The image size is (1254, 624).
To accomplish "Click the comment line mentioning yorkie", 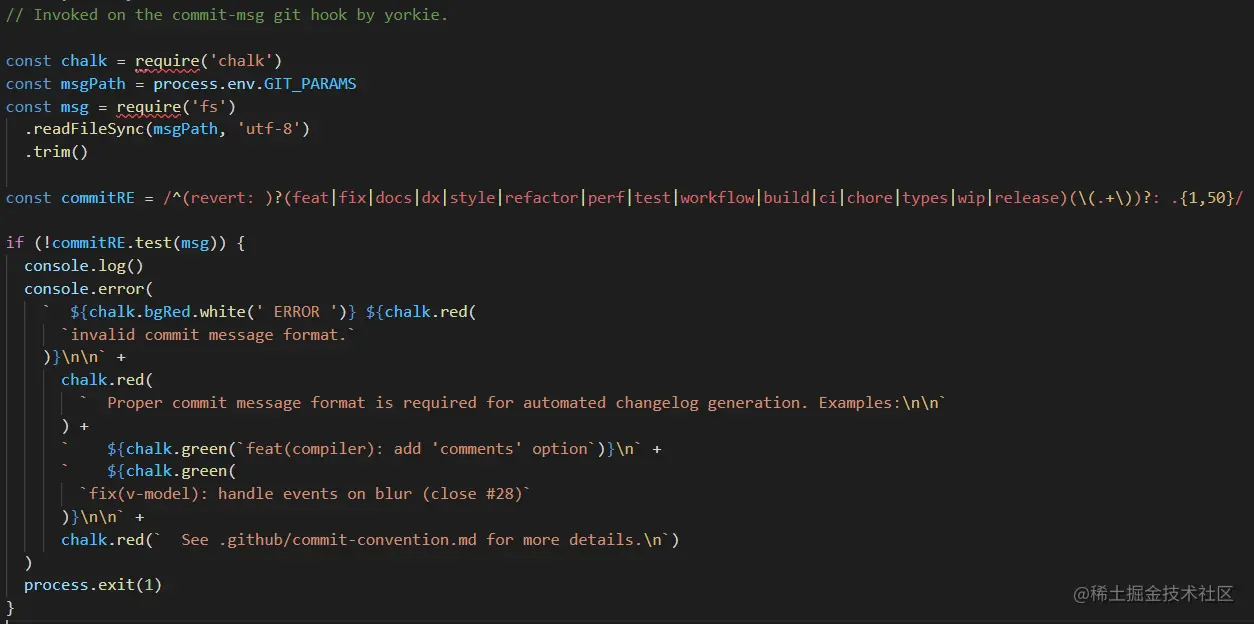I will point(227,14).
